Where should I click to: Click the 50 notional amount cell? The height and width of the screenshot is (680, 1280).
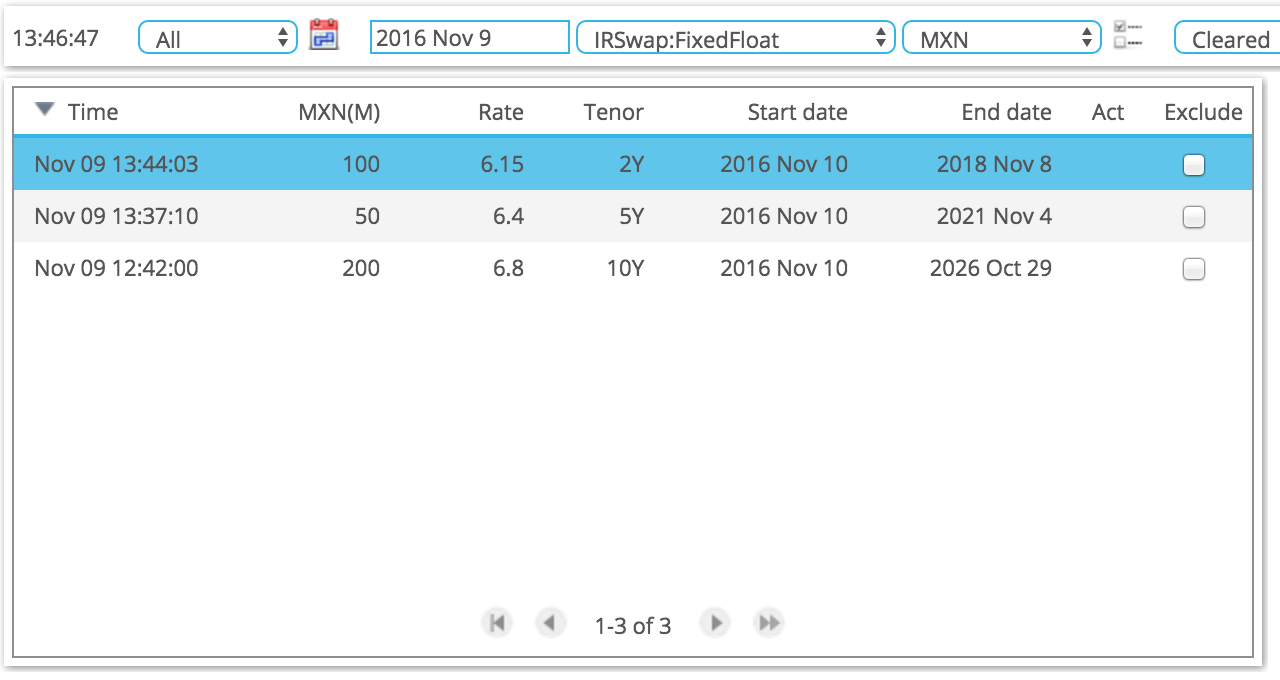tap(367, 216)
